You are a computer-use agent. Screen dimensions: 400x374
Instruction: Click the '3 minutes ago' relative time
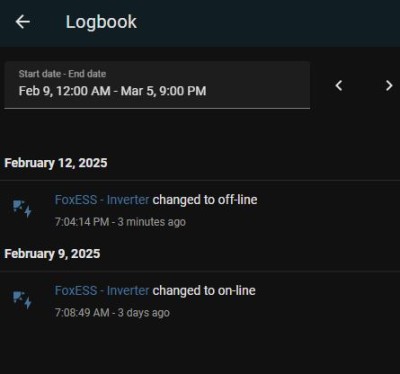pyautogui.click(x=152, y=222)
